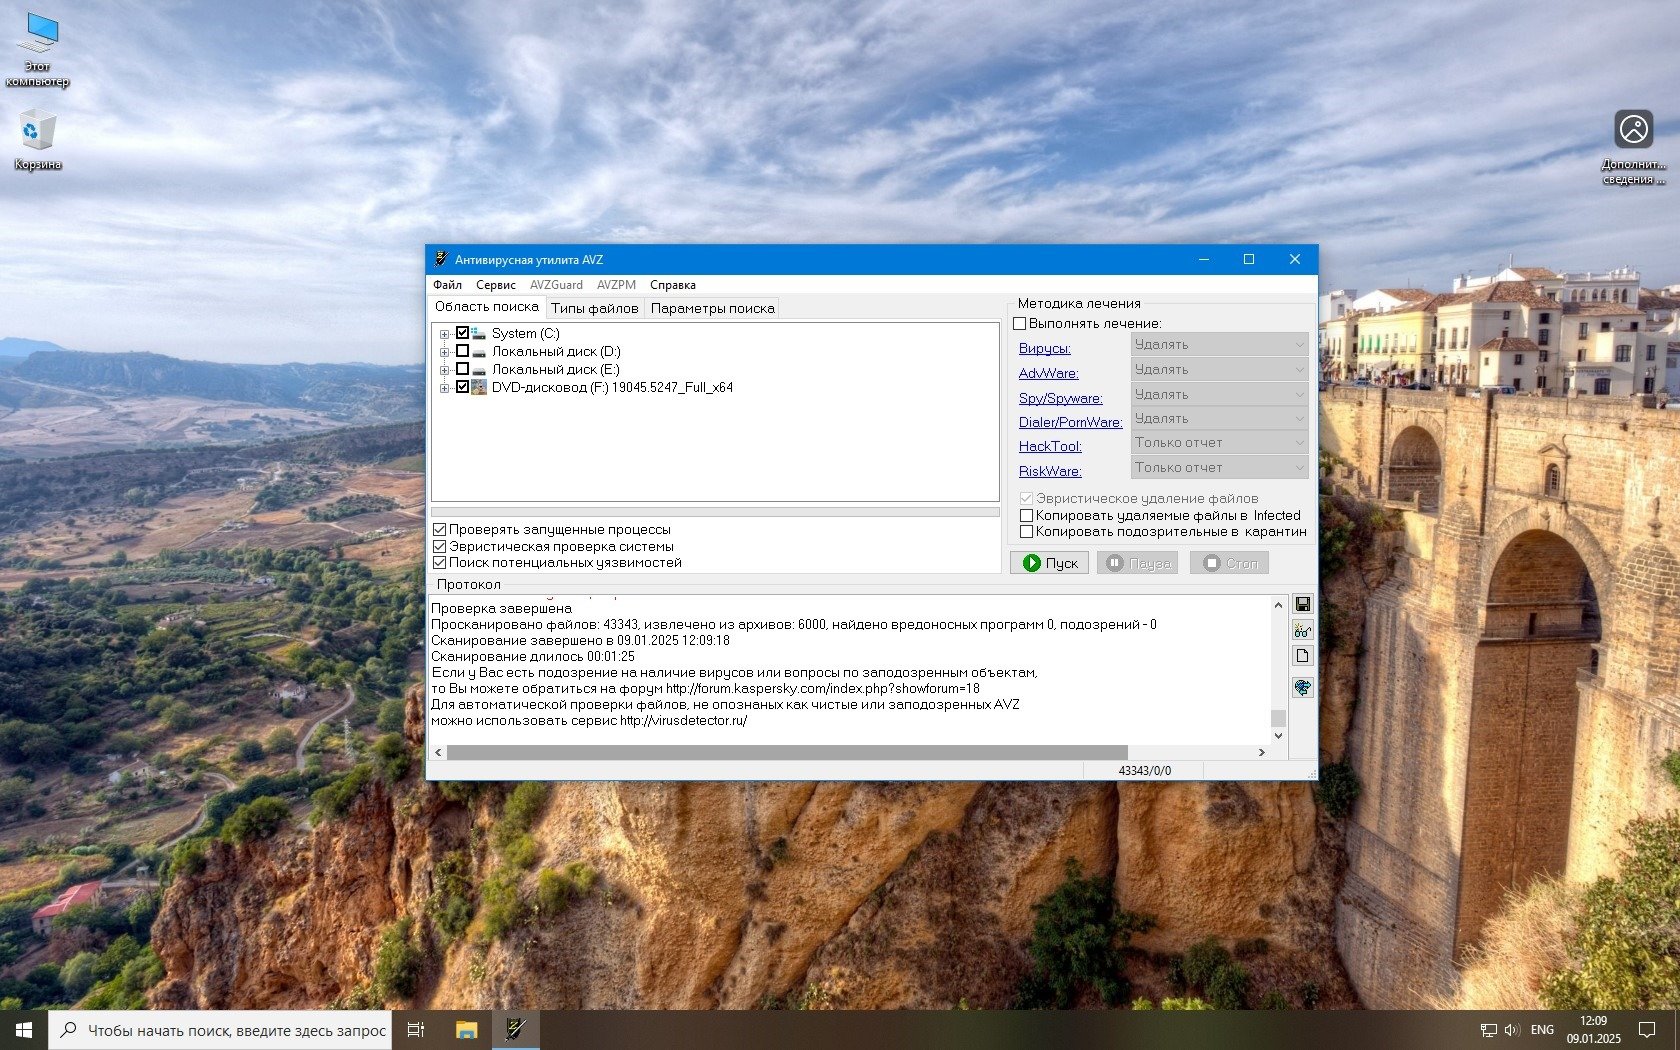Click the globe with arrows icon
Screen dimensions: 1680x1050
1302,687
